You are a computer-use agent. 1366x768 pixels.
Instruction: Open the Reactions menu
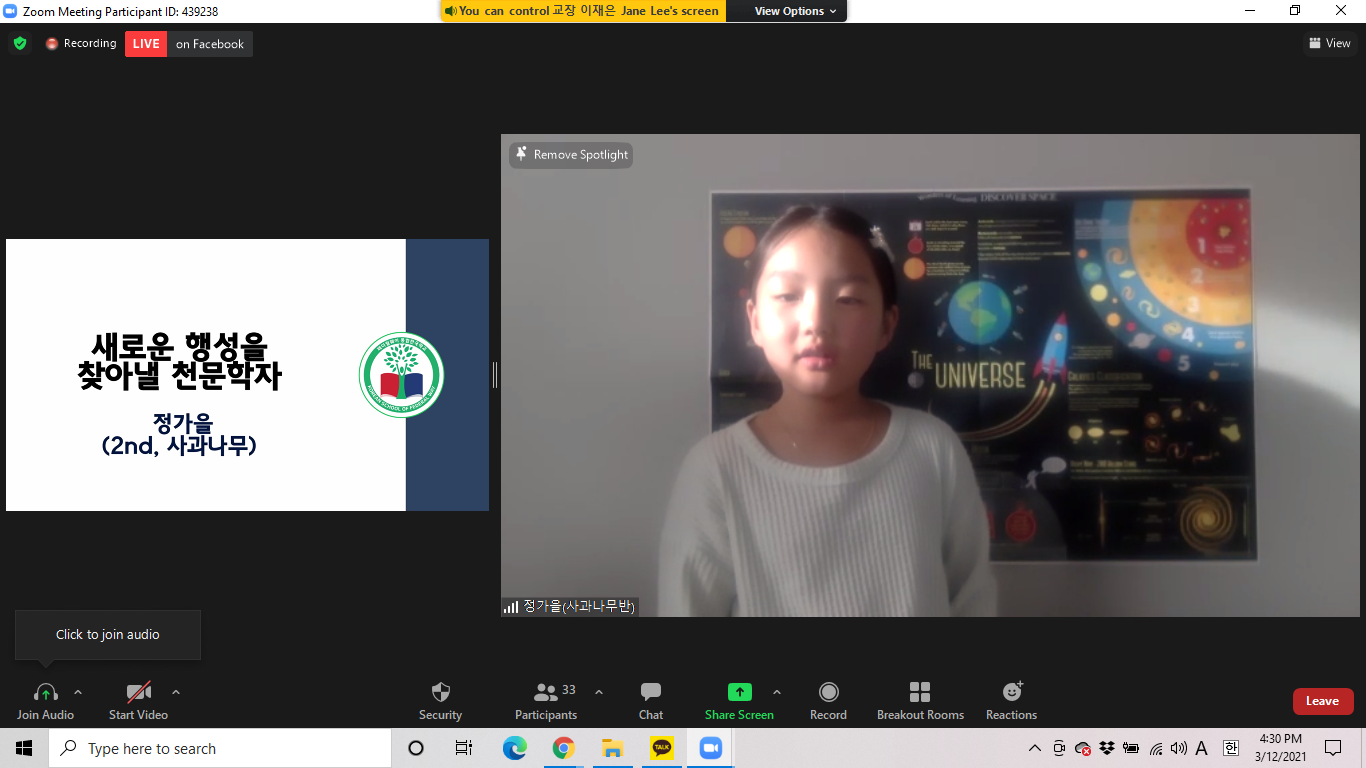(x=1012, y=692)
